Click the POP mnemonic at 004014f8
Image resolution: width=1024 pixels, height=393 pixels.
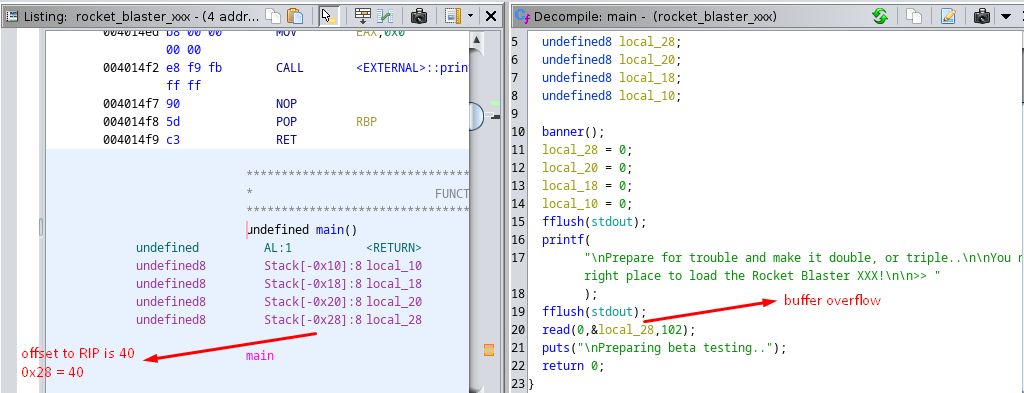[286, 121]
